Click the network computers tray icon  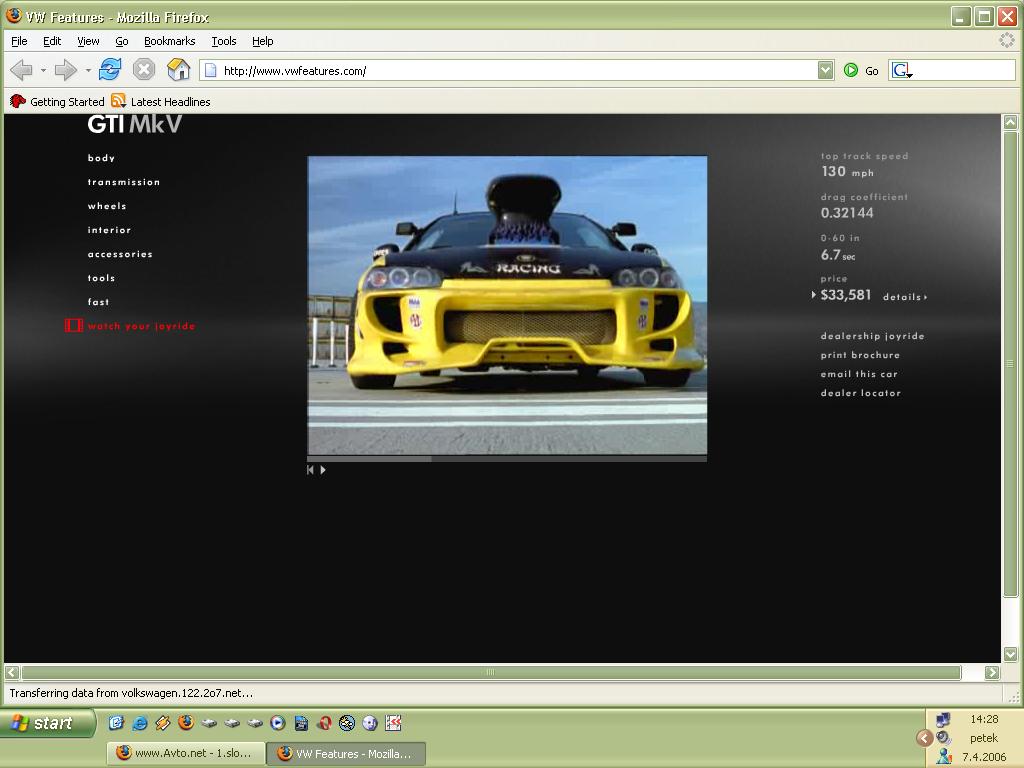coord(943,720)
